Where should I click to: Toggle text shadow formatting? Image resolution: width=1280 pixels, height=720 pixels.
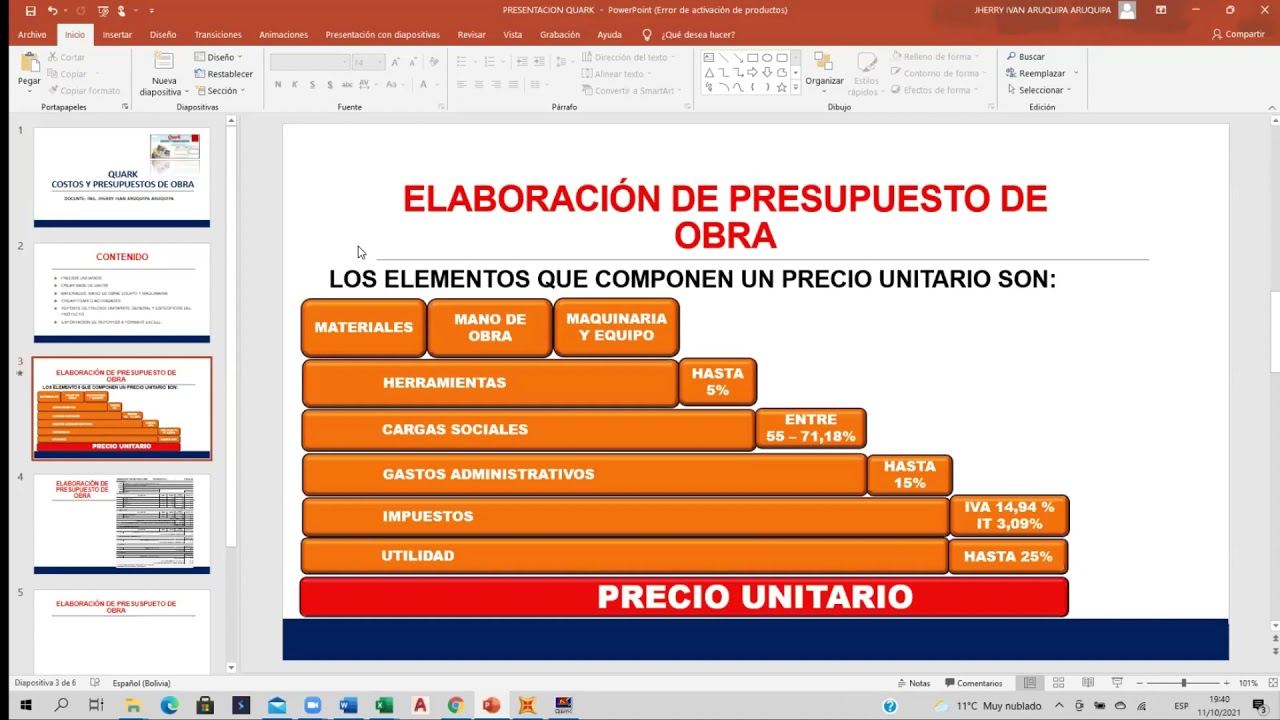click(x=329, y=85)
